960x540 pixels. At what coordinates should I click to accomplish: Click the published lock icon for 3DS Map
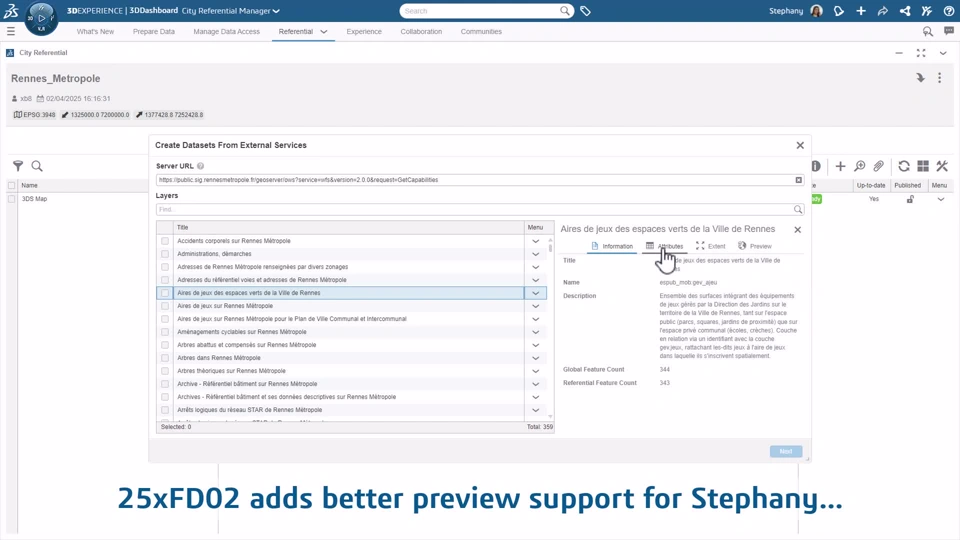click(910, 199)
